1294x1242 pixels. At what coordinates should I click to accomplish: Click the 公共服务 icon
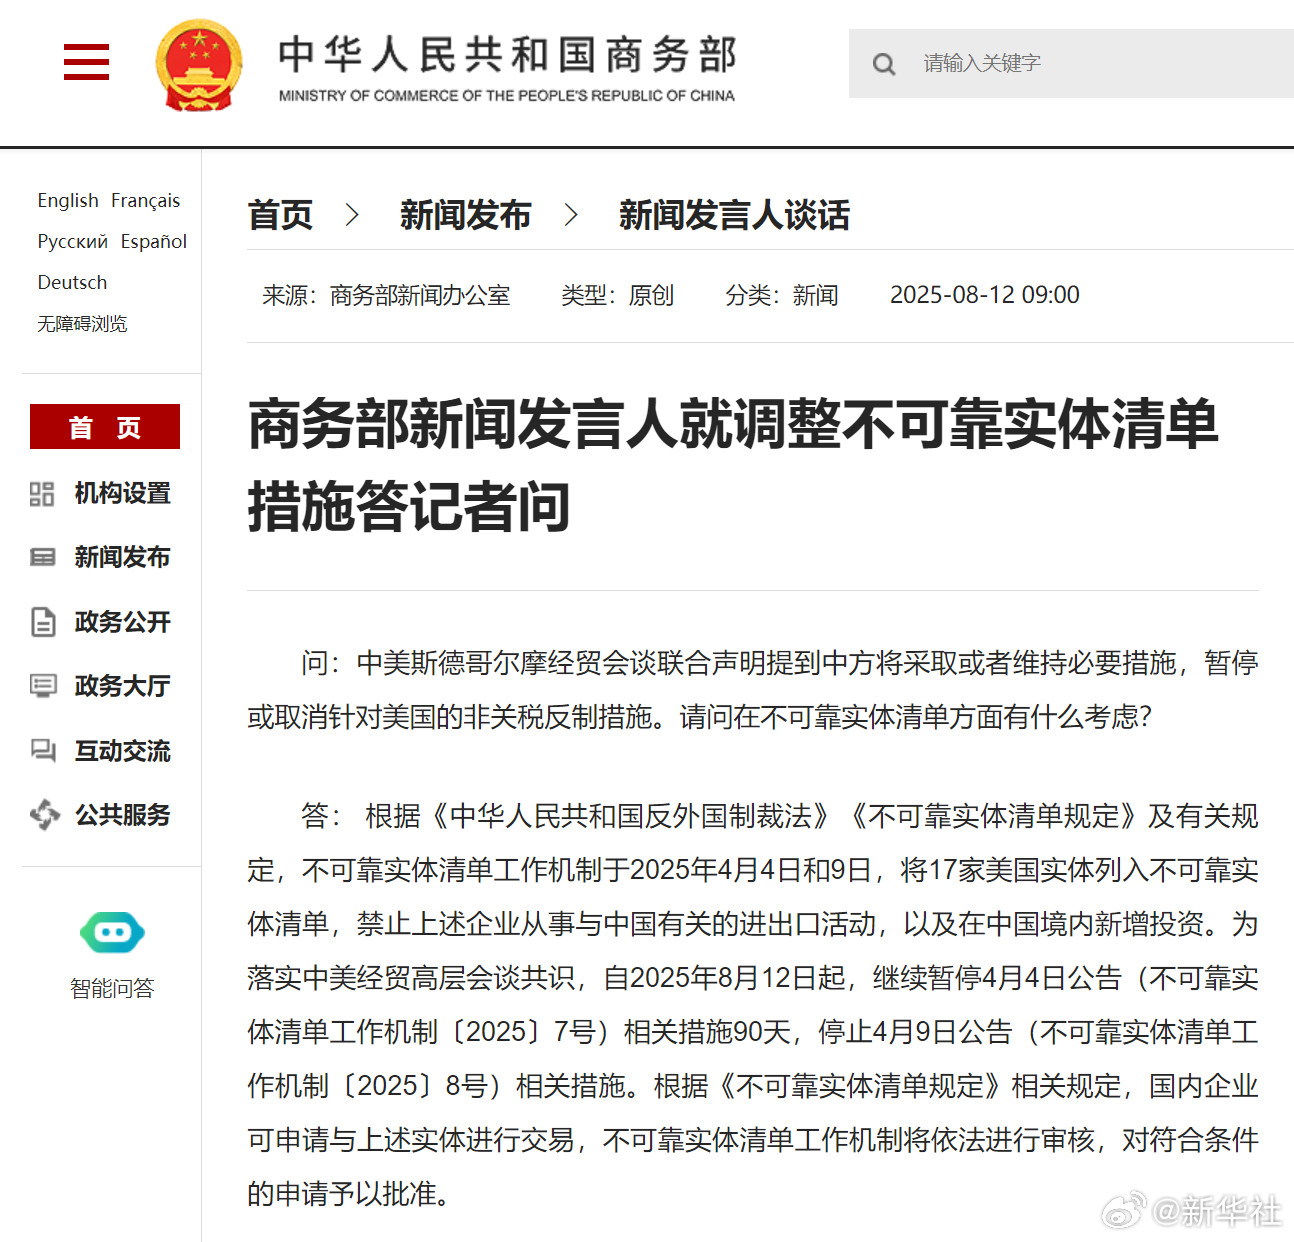click(x=44, y=815)
